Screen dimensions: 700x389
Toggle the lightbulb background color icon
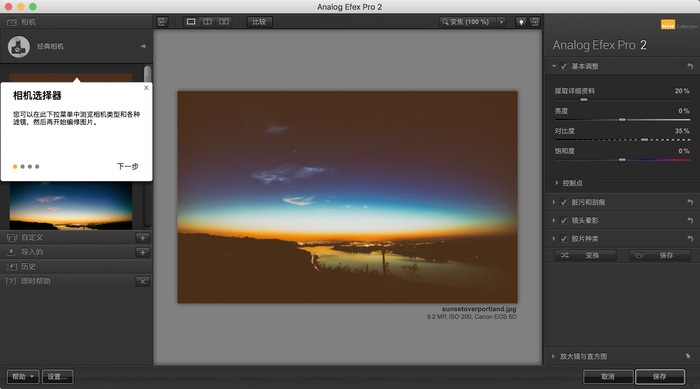pos(521,21)
